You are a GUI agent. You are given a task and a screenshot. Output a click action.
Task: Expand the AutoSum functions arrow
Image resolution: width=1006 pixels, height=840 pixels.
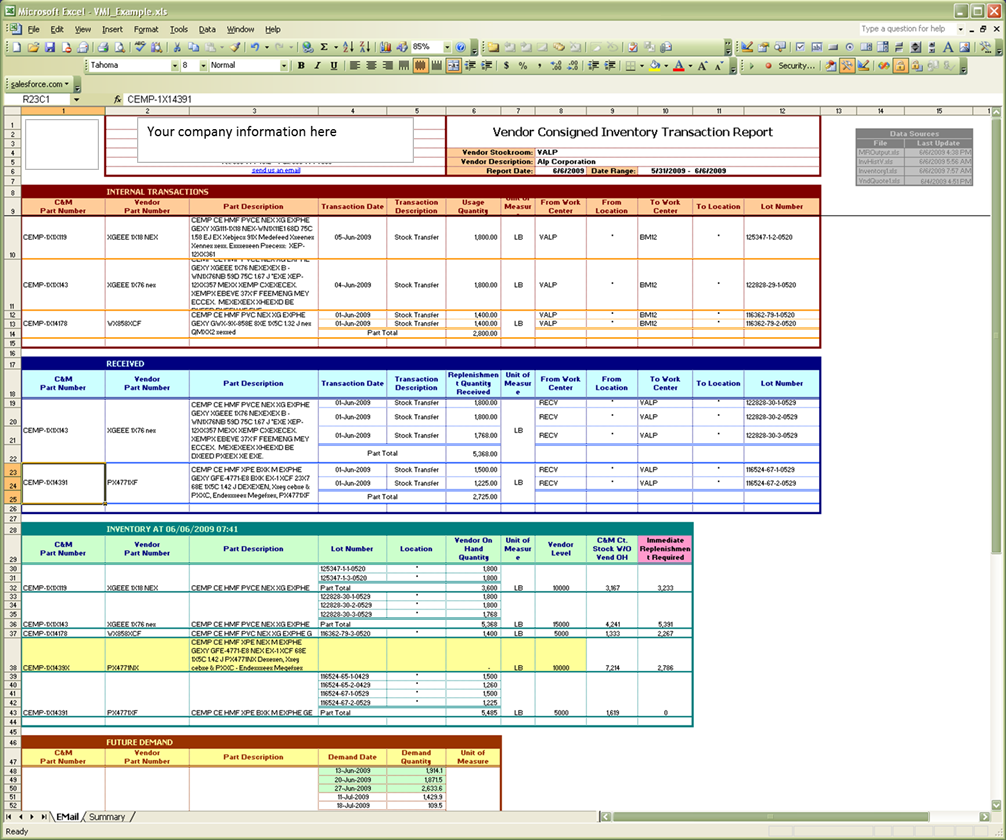(x=336, y=47)
